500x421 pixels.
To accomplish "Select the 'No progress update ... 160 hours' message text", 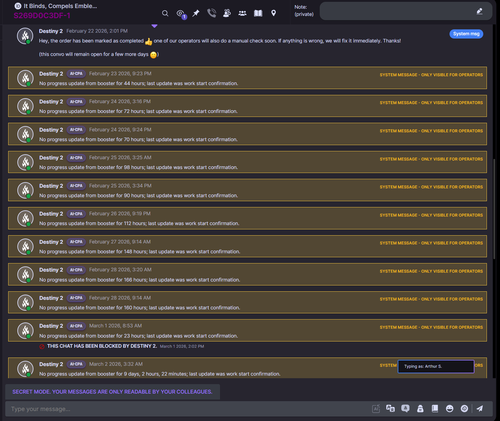I will pos(140,308).
